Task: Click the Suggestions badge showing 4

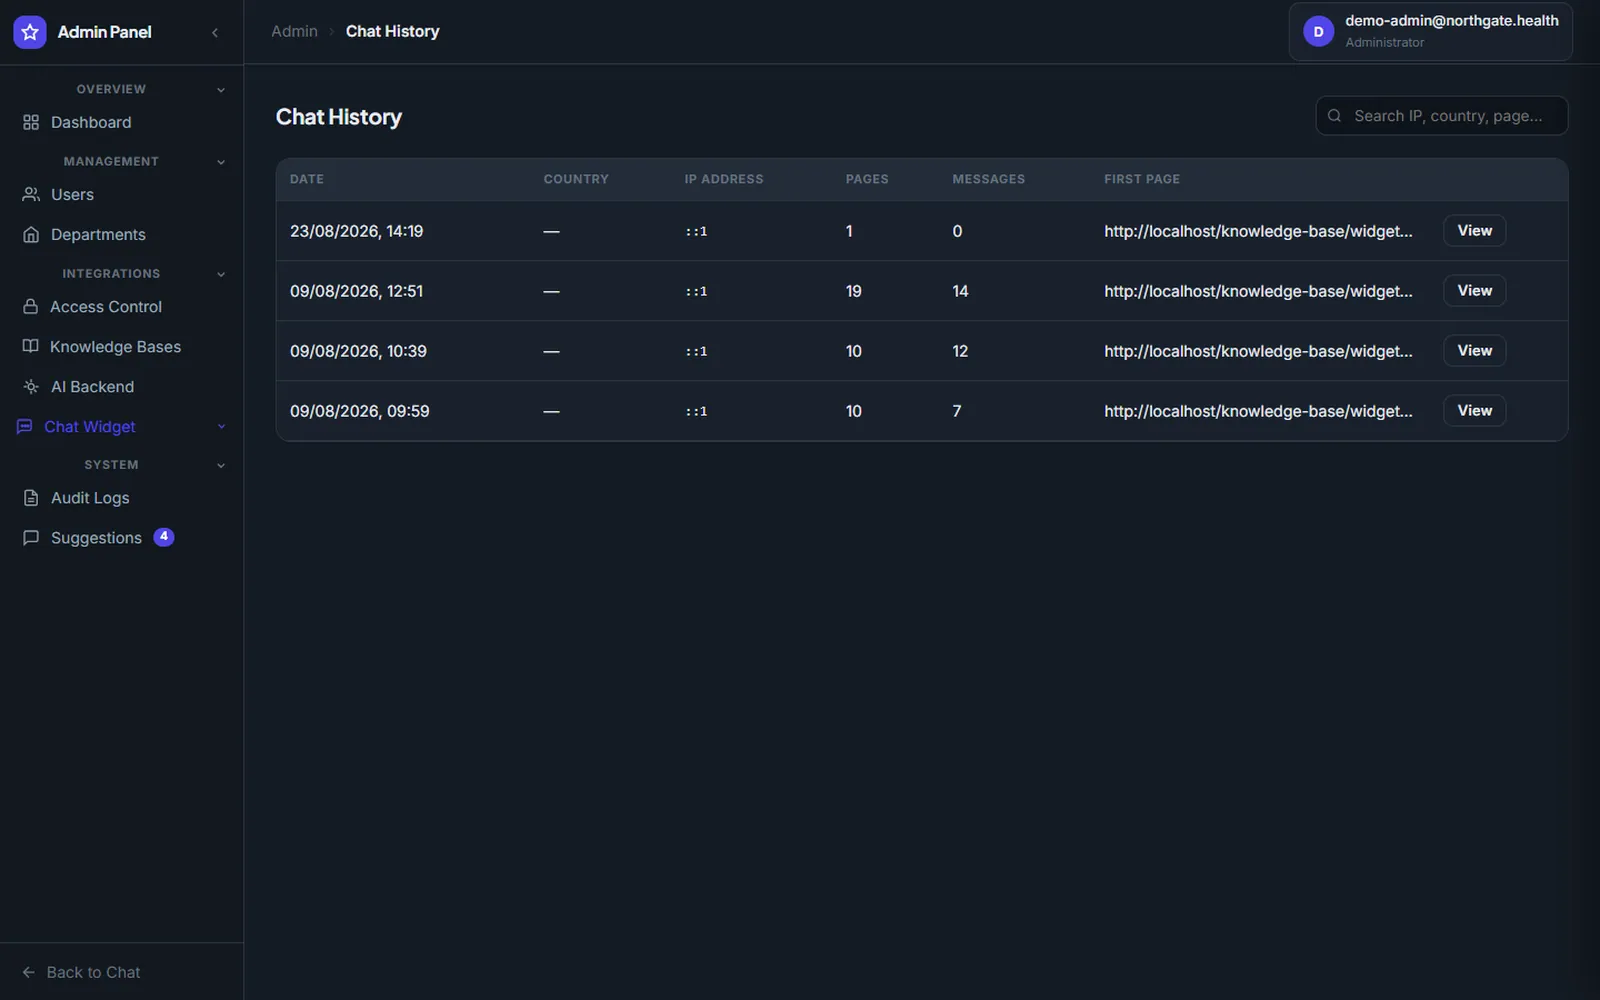Action: click(164, 537)
